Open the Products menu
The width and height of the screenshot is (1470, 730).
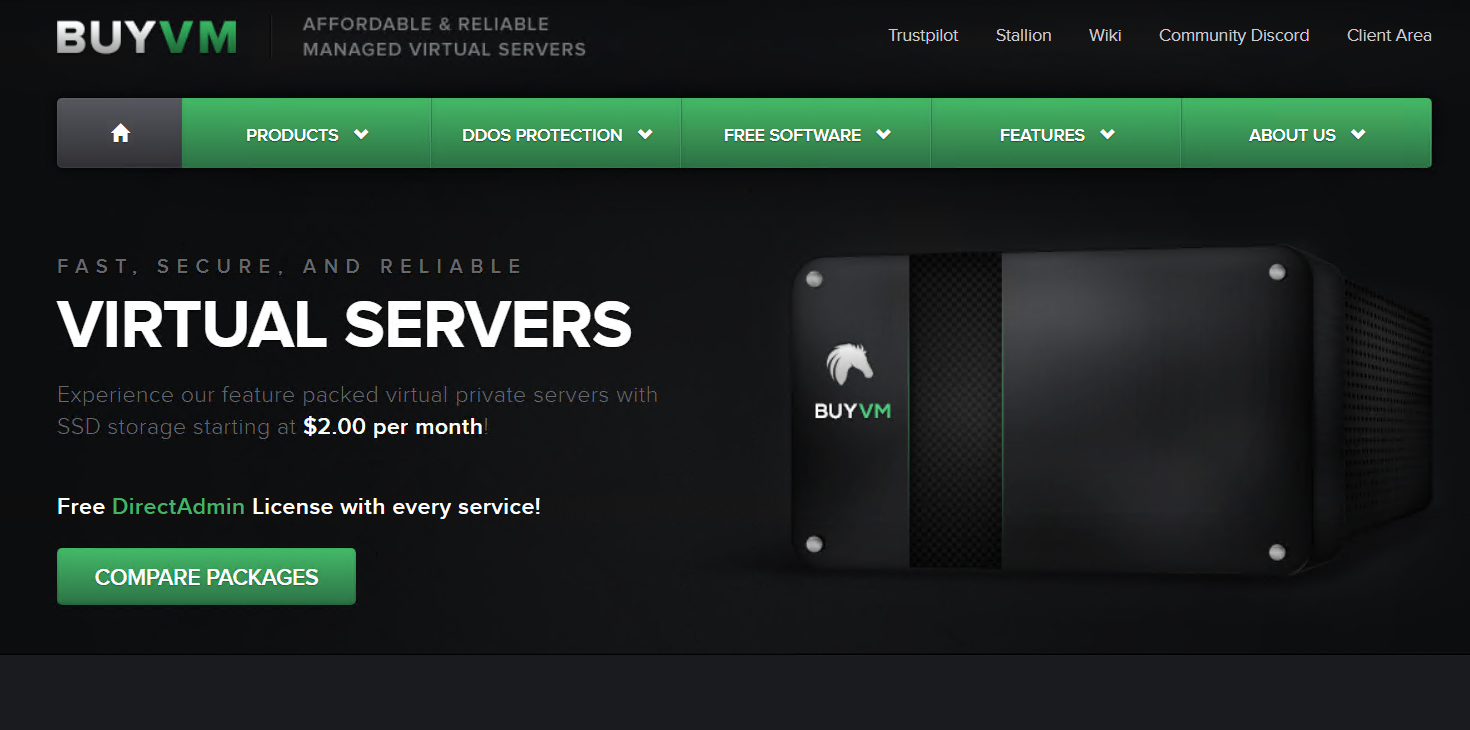pos(307,134)
